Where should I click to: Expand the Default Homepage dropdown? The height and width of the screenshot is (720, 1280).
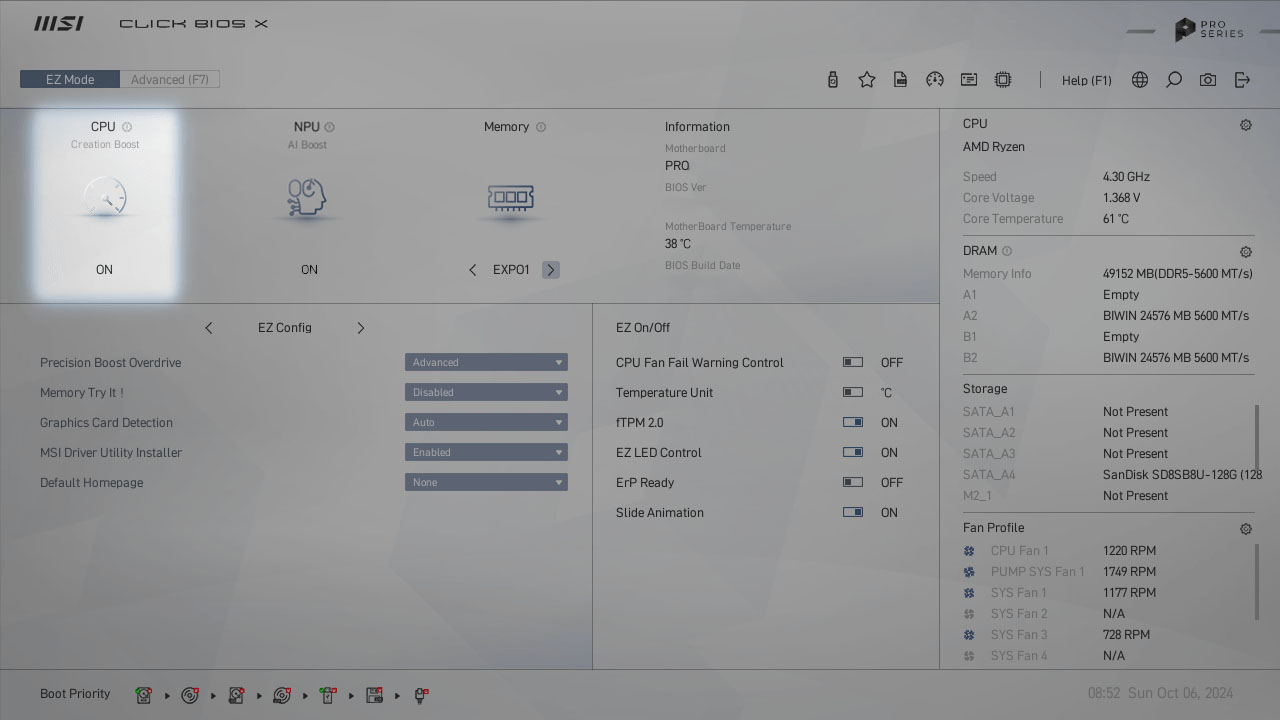click(x=486, y=483)
